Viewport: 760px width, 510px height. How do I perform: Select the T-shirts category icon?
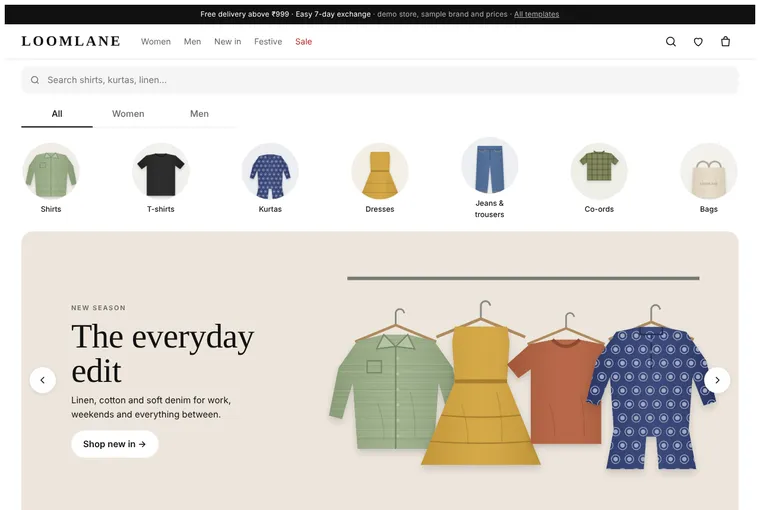160,171
